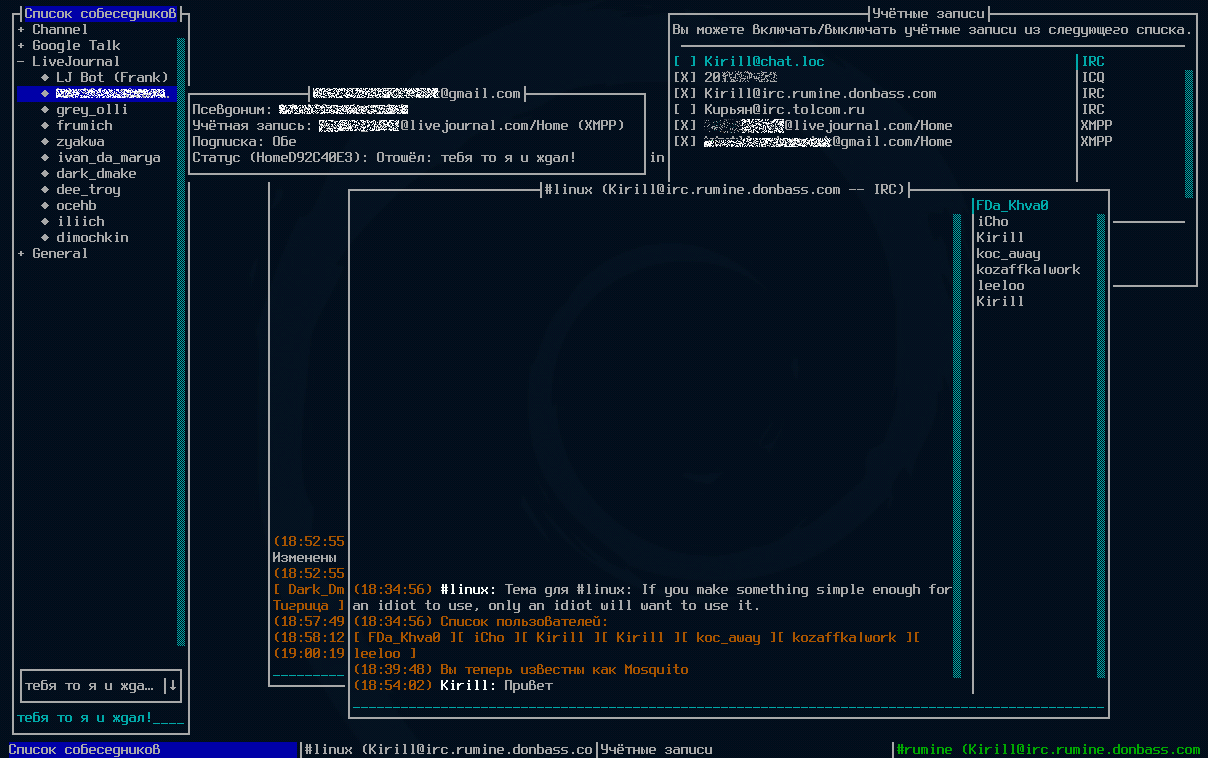Click the status diamond next to dark_dmake

[45, 173]
